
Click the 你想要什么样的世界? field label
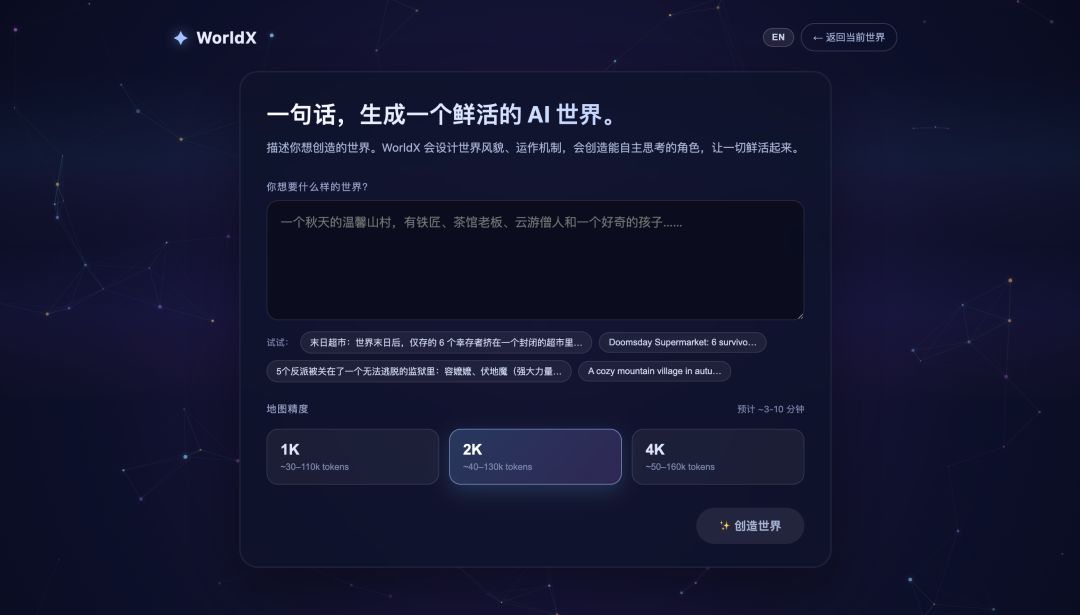[x=318, y=187]
